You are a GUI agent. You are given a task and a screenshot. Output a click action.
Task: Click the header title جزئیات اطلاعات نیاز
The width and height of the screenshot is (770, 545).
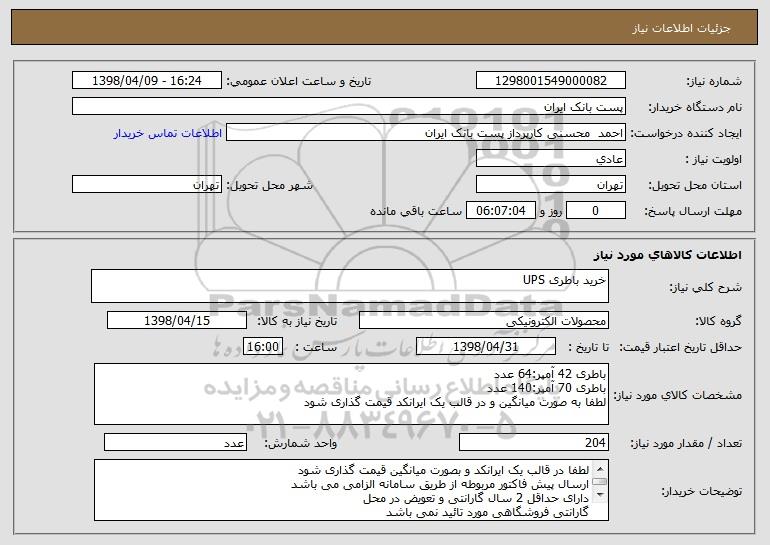coord(681,28)
